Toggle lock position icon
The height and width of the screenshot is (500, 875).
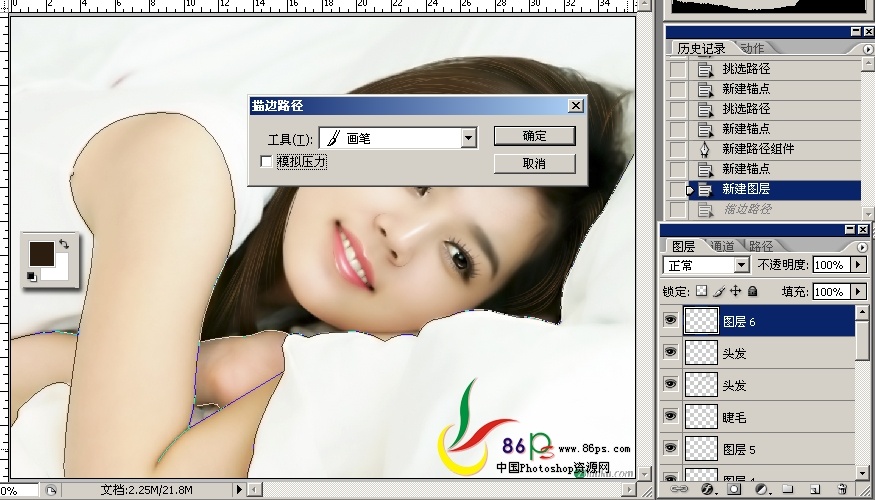tap(735, 291)
